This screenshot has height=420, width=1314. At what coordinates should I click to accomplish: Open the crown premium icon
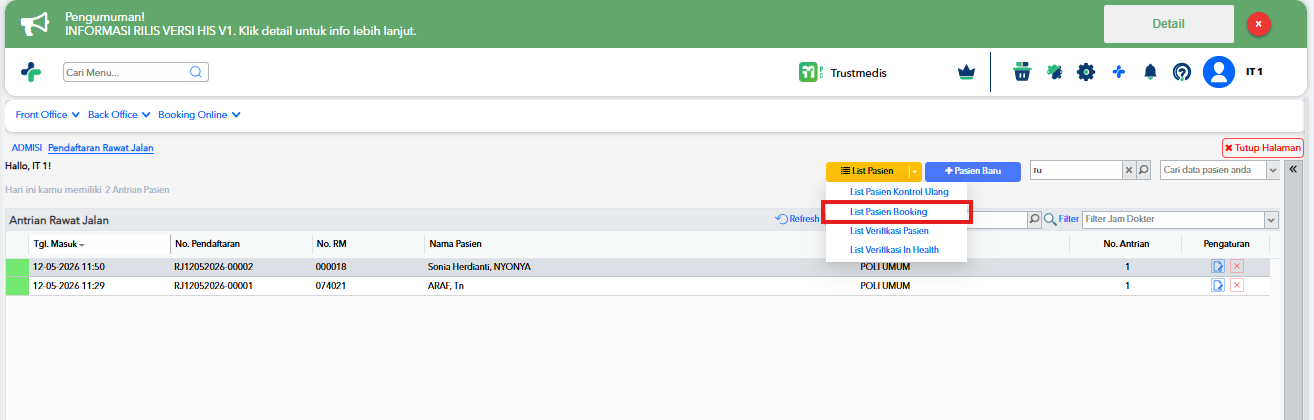966,72
